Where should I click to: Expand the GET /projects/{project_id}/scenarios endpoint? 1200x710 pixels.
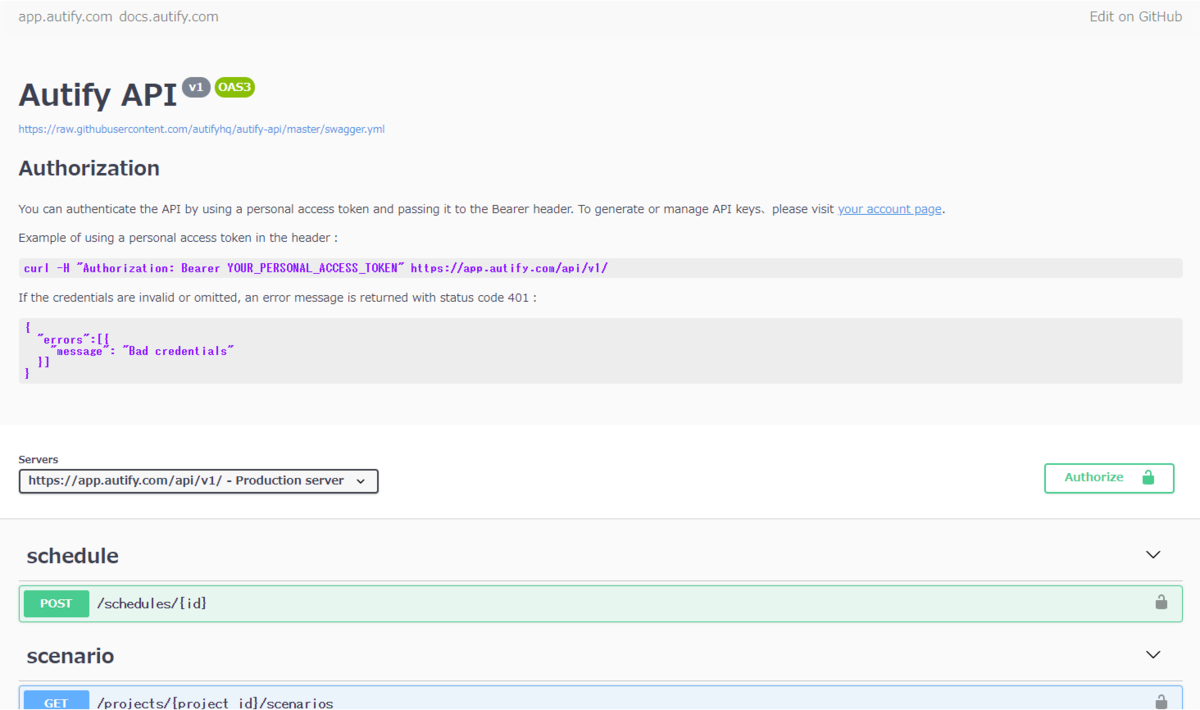click(x=600, y=698)
